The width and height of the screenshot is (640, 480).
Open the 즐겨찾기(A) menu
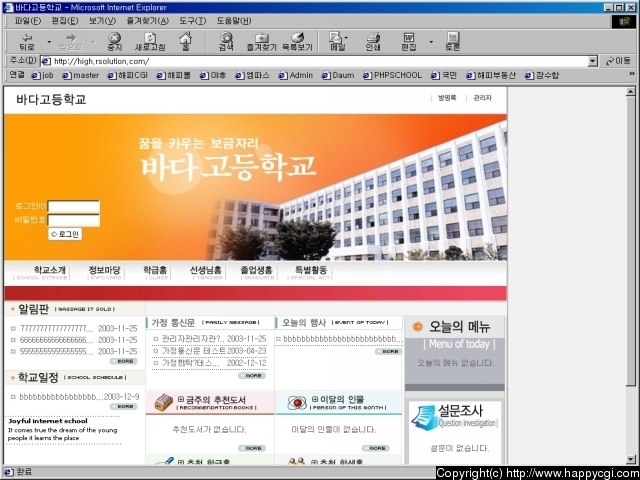point(148,21)
